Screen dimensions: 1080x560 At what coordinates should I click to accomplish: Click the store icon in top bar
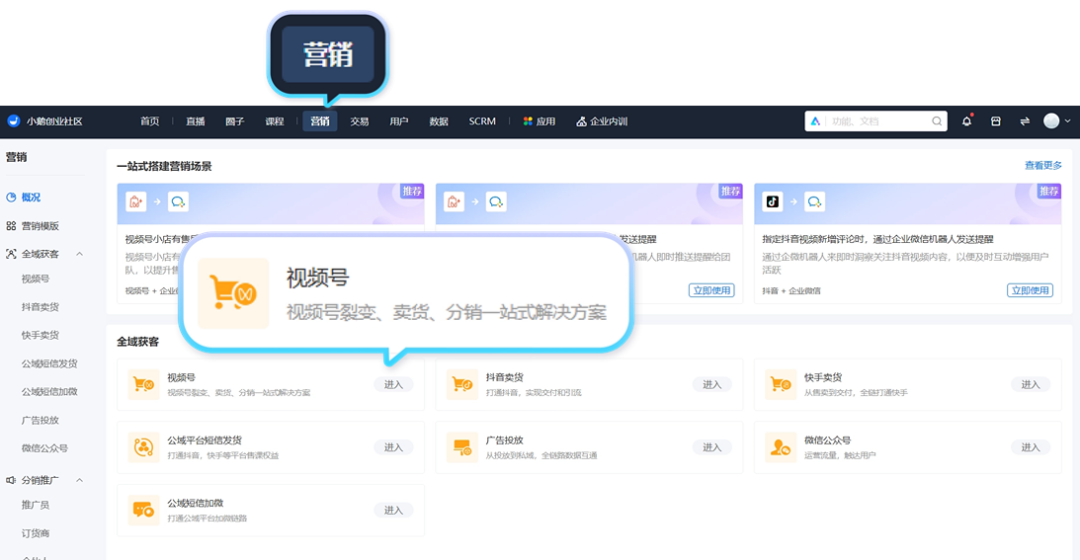[995, 121]
